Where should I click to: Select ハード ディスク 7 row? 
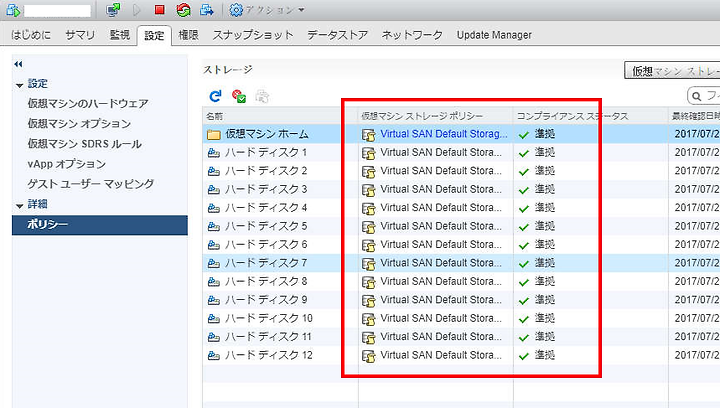coord(461,263)
